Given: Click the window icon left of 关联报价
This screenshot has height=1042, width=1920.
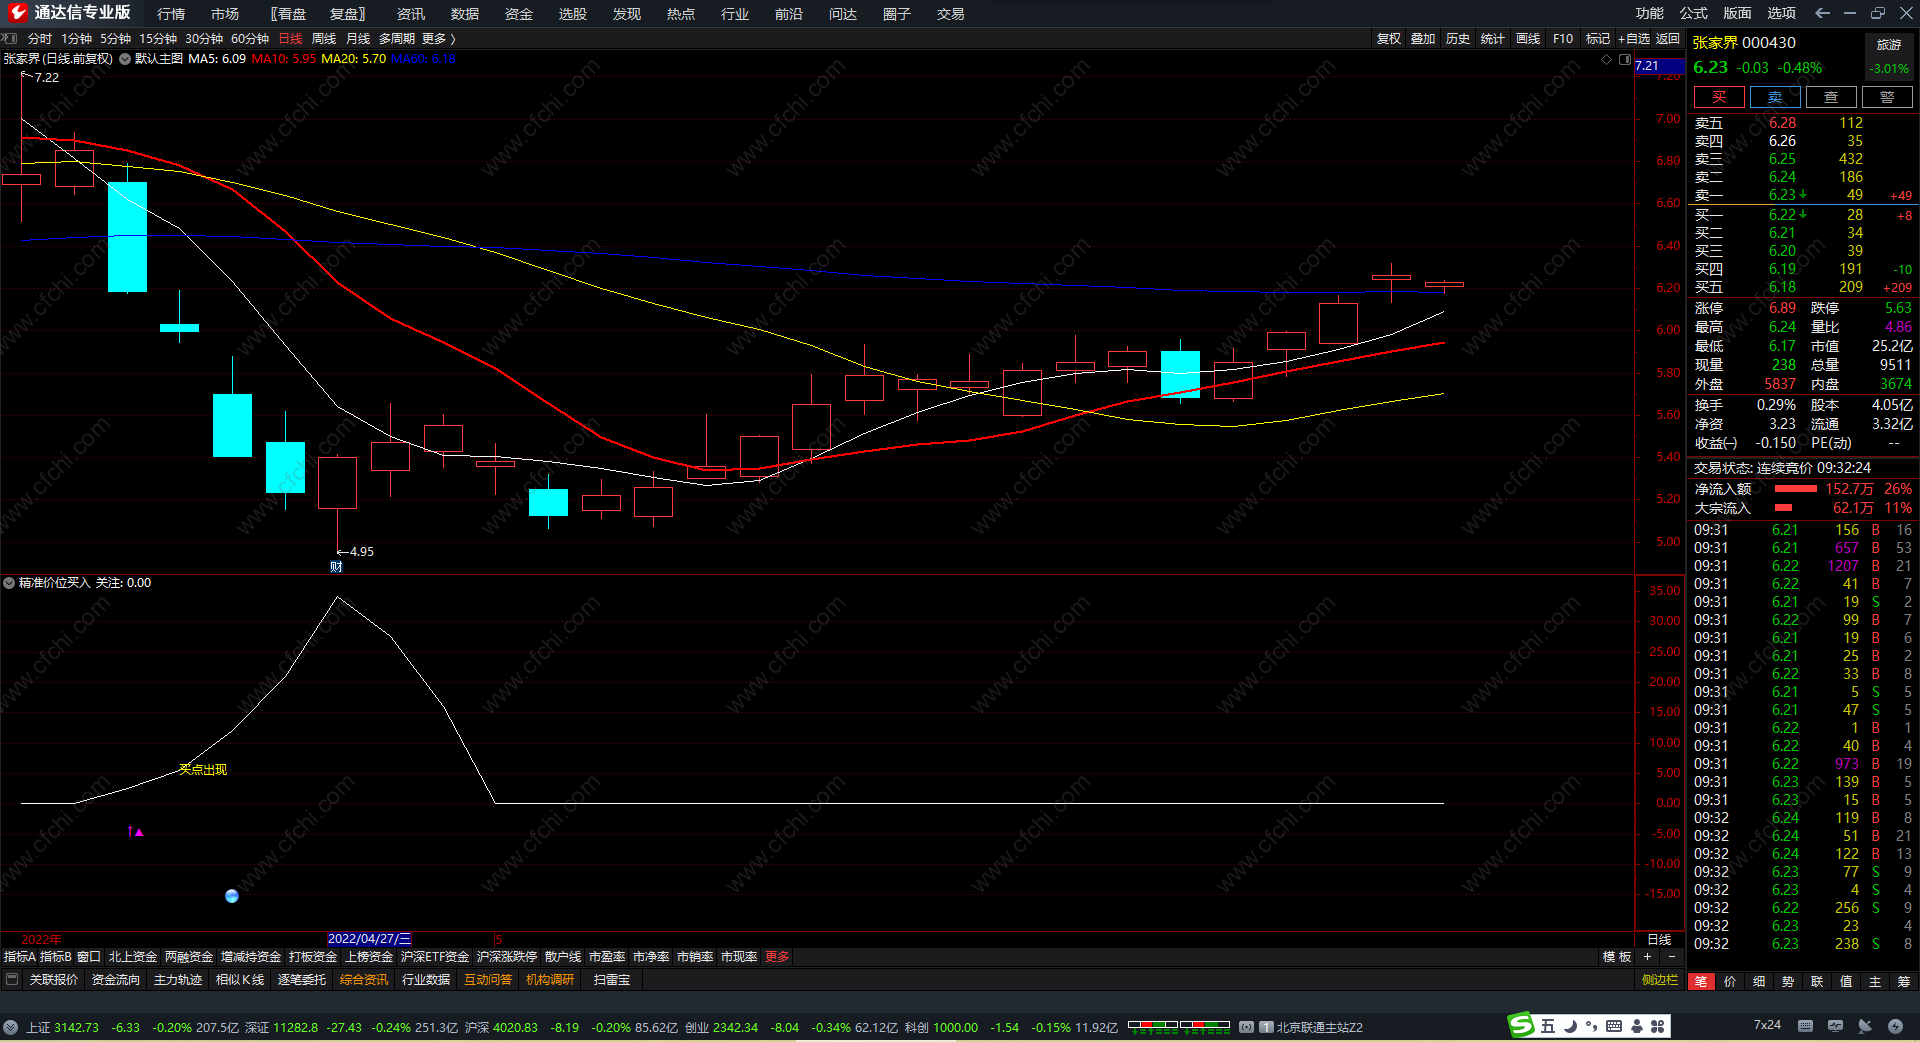Looking at the screenshot, I should [x=12, y=979].
